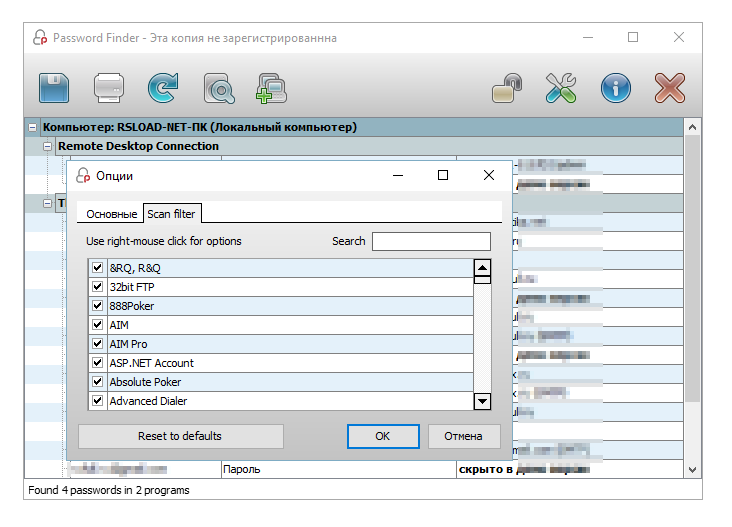Minimize the Password Finder main window
Image resolution: width=732 pixels, height=527 pixels.
click(588, 37)
